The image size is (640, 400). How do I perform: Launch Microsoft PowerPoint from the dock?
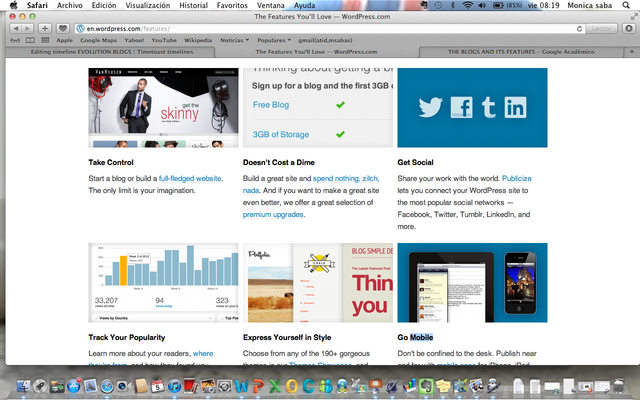tap(258, 386)
